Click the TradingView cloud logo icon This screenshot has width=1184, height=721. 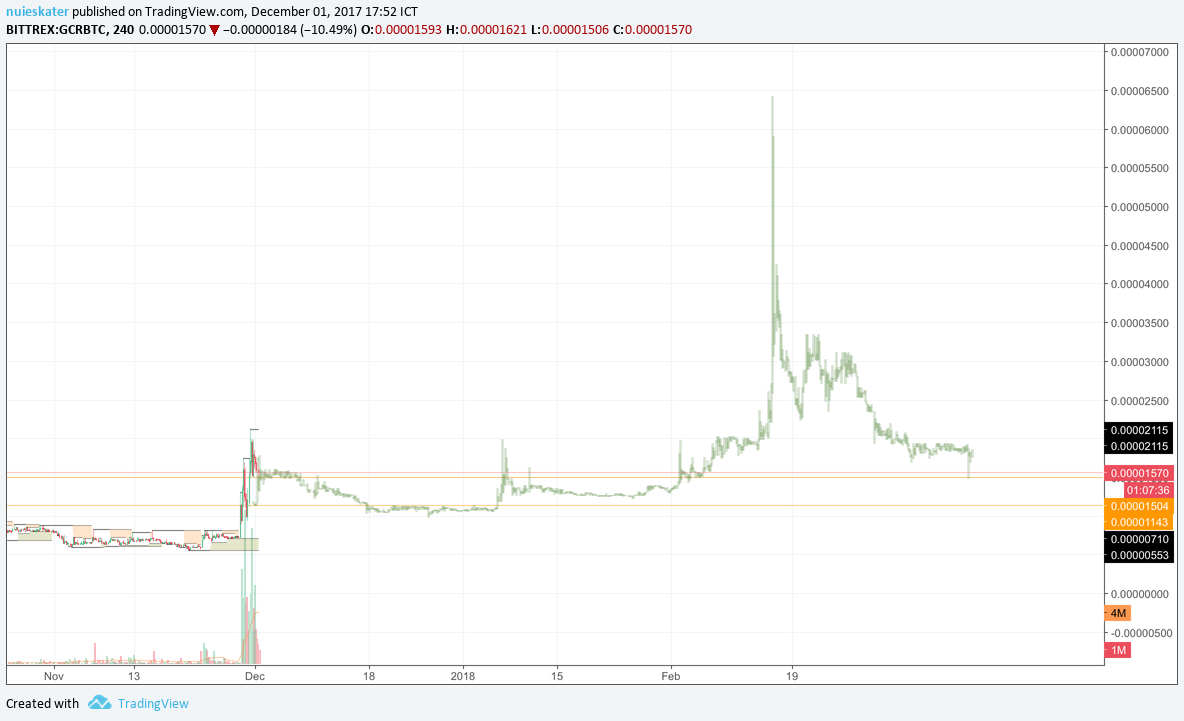pyautogui.click(x=99, y=703)
